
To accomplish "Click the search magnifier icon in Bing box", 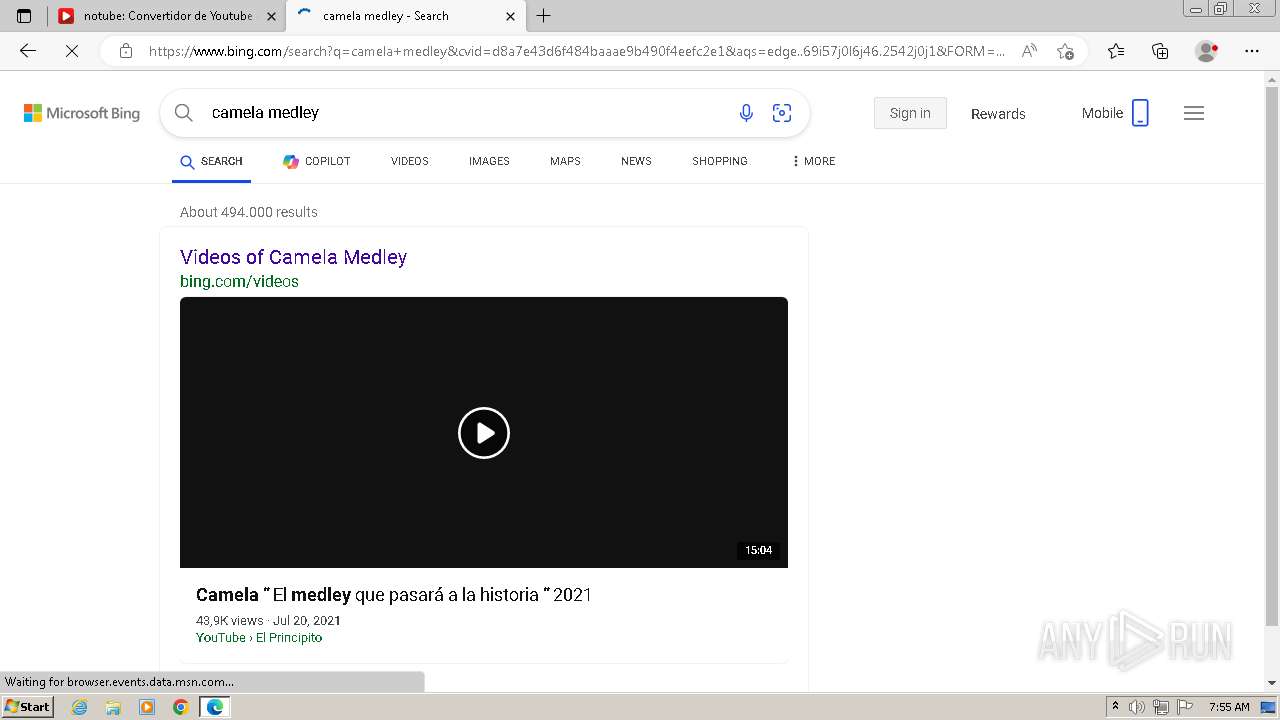I will (x=184, y=113).
